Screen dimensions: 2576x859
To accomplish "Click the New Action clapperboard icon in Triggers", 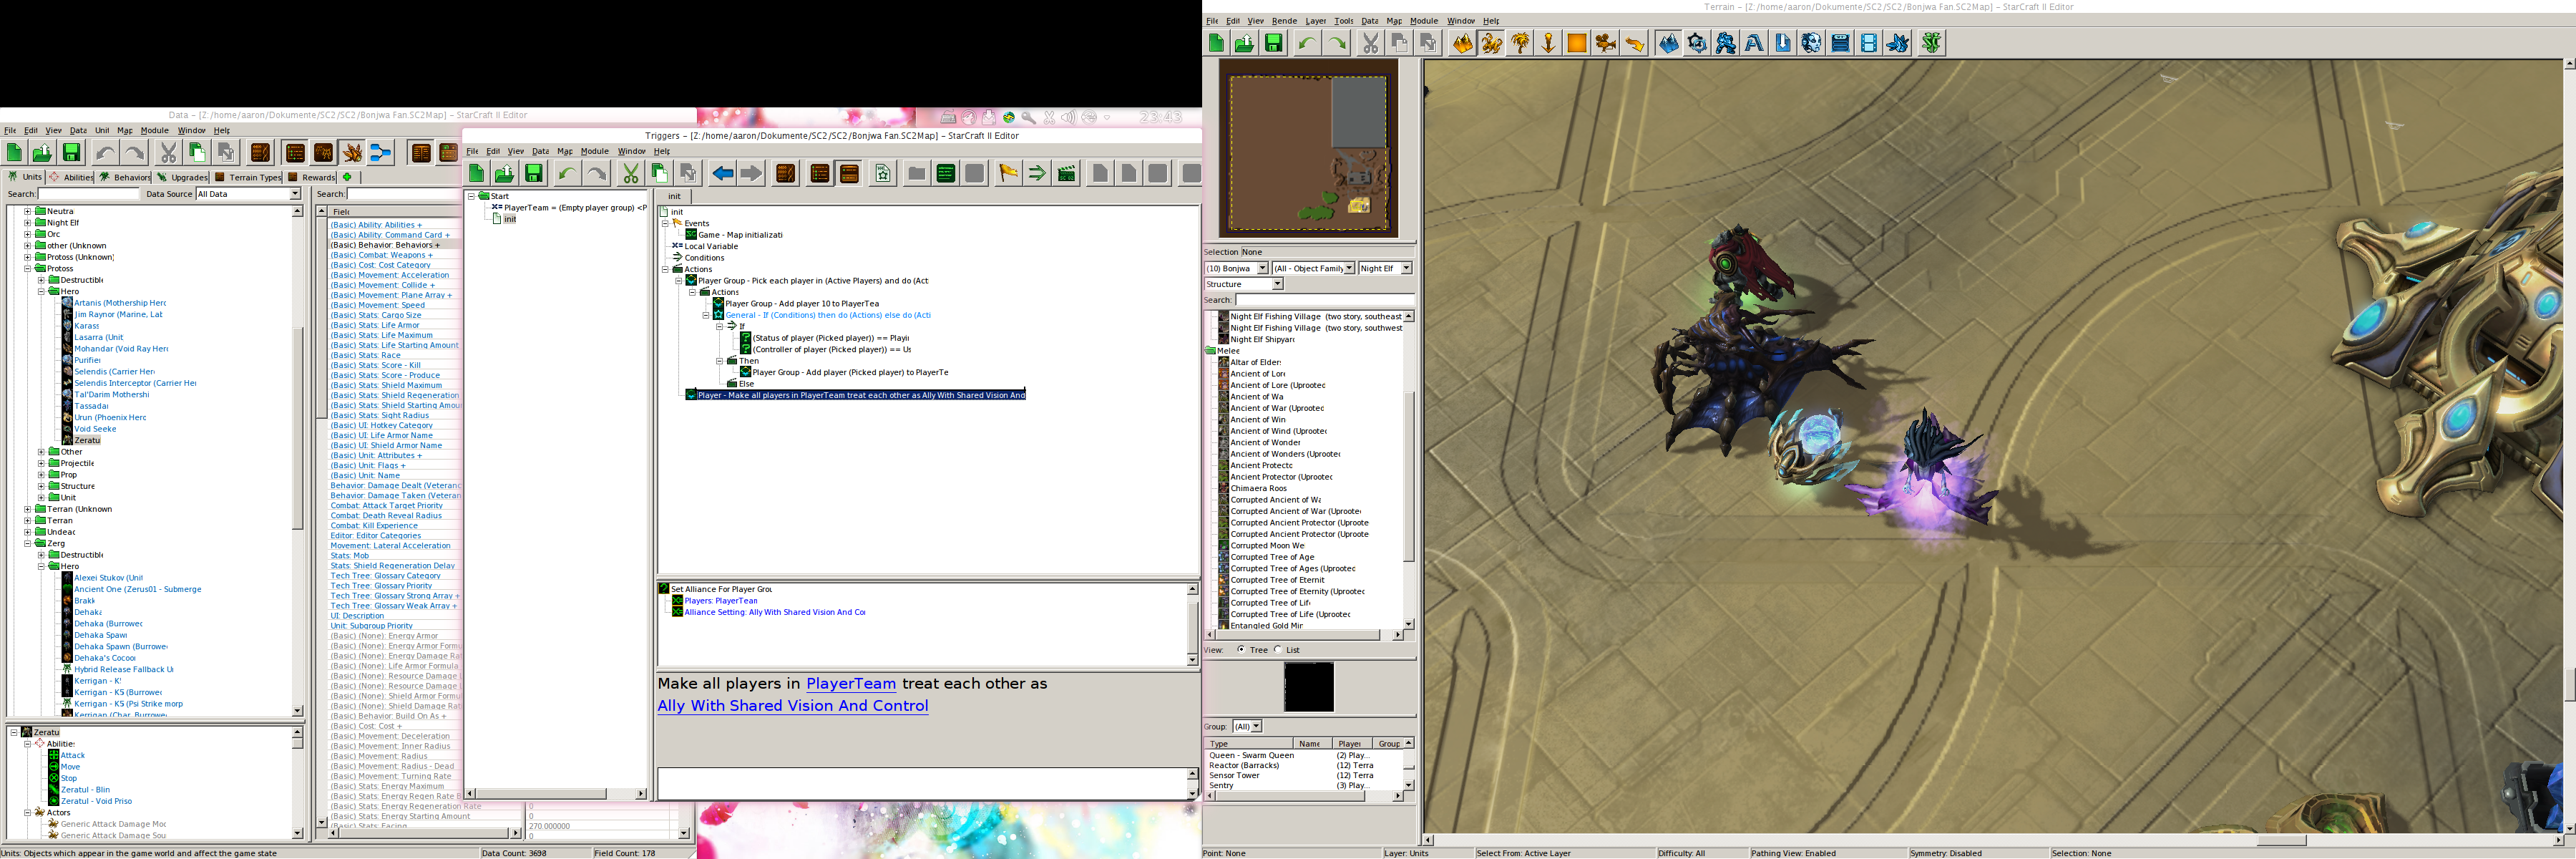I will pyautogui.click(x=1066, y=174).
